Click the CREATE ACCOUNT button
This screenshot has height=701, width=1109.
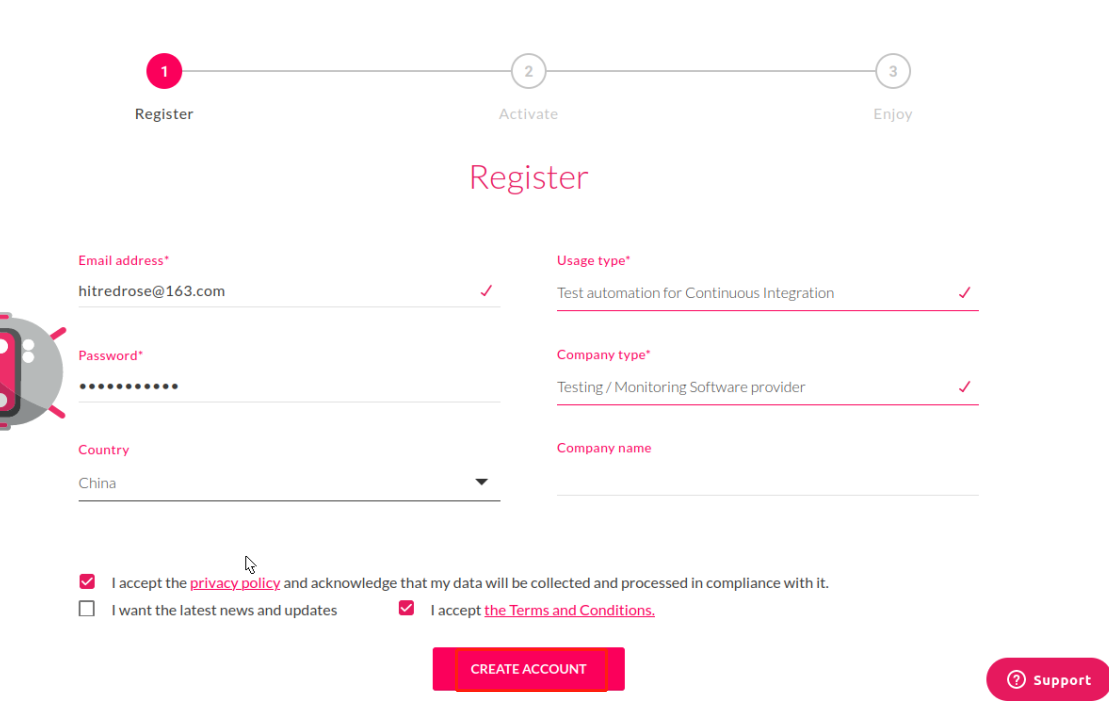pyautogui.click(x=528, y=668)
